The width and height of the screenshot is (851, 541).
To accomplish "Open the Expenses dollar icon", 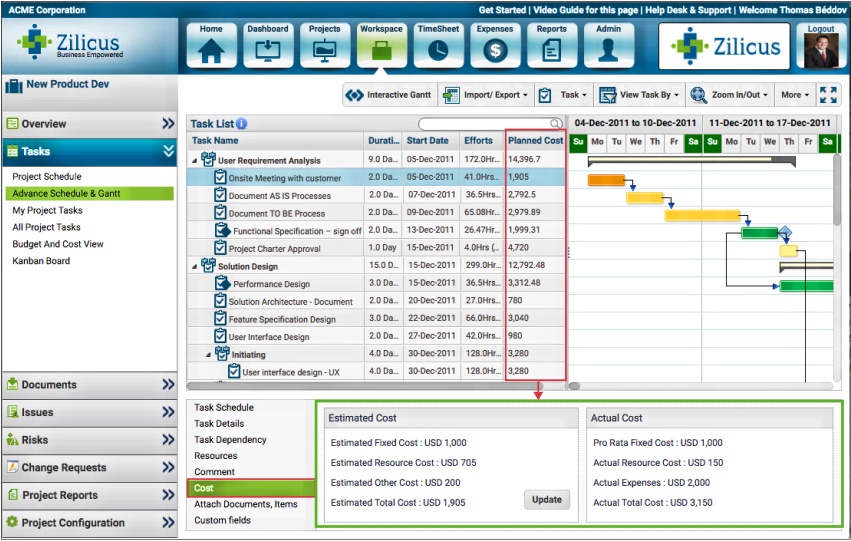I will [x=495, y=49].
